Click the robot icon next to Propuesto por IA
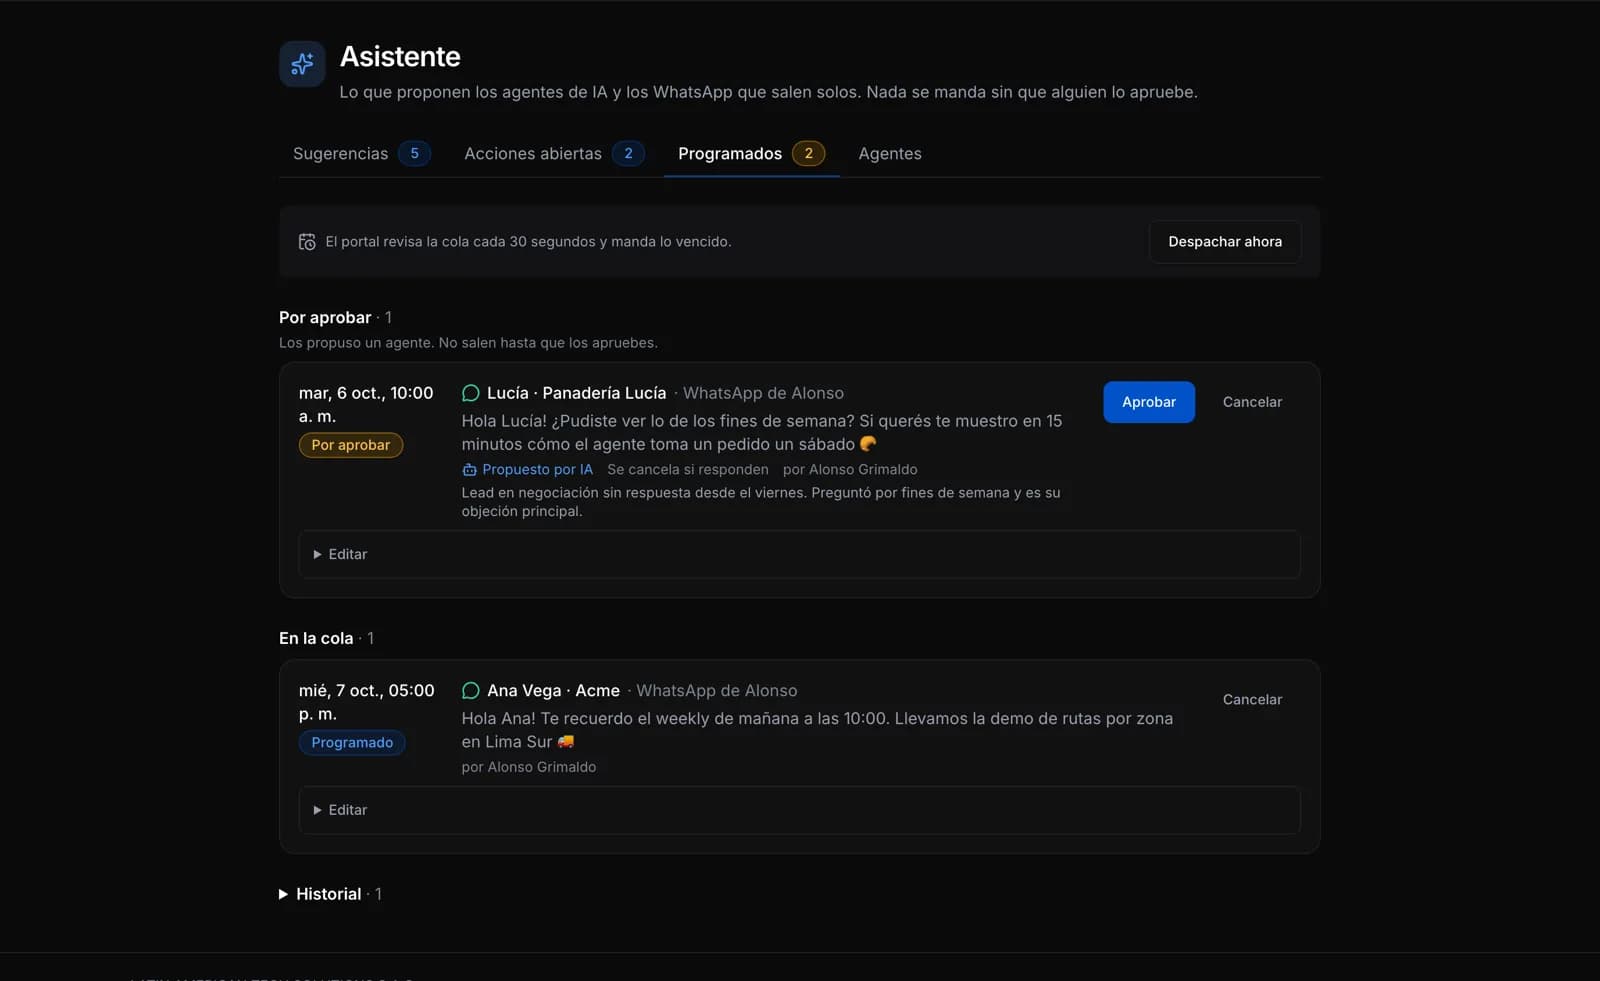This screenshot has height=981, width=1600. point(469,470)
